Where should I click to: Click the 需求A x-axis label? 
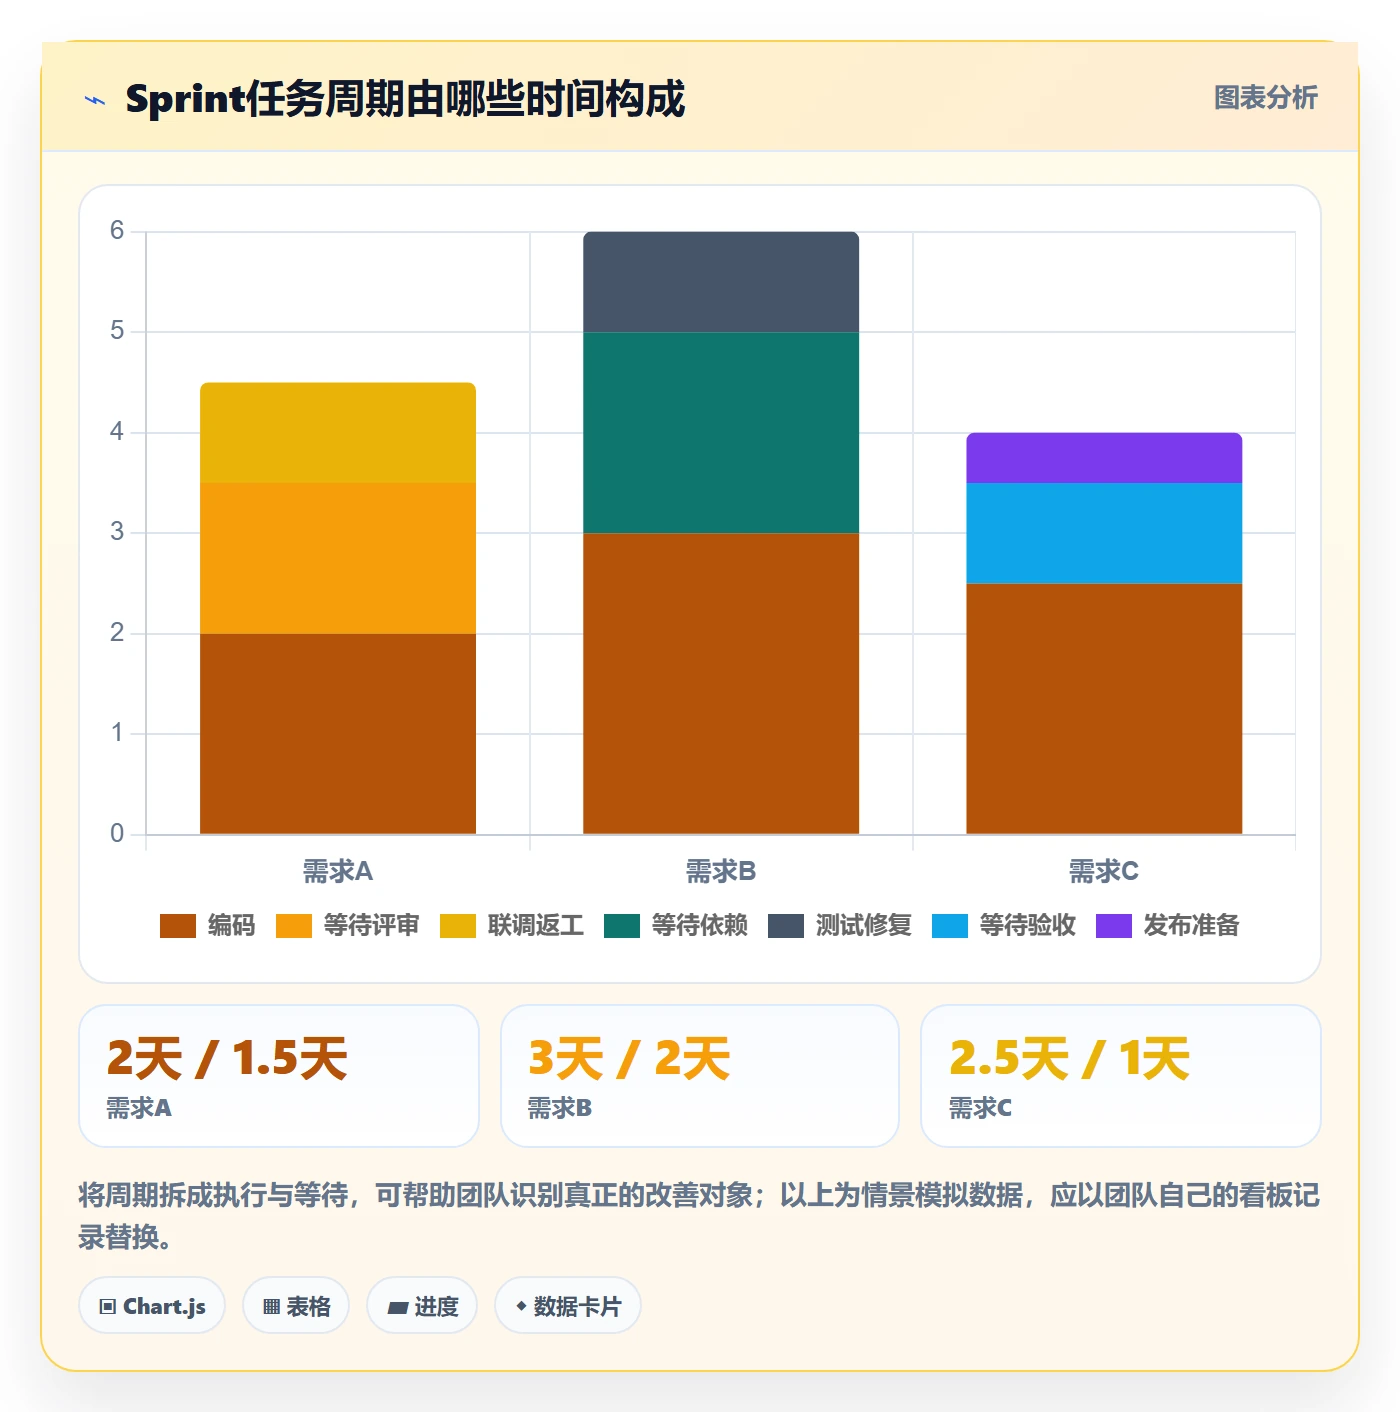pyautogui.click(x=338, y=872)
